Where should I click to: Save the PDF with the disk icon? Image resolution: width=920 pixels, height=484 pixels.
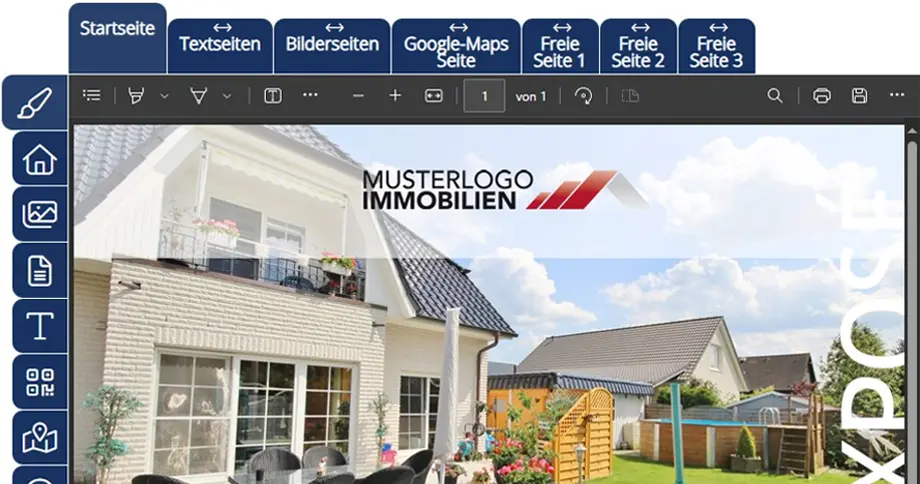[x=859, y=96]
